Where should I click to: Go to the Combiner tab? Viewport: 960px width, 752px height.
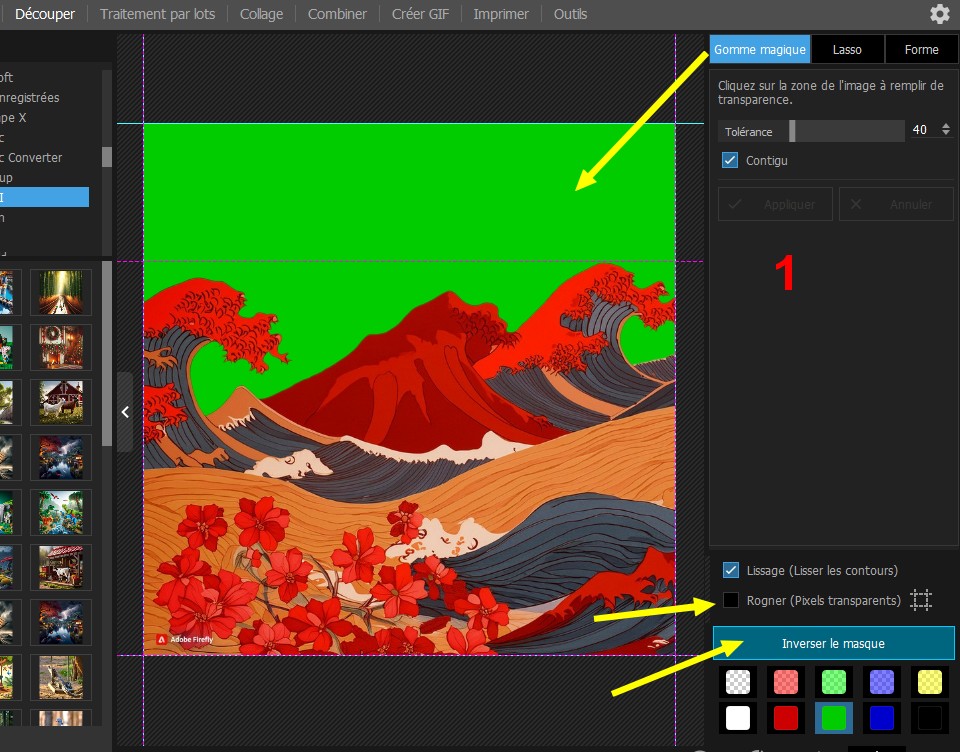click(337, 14)
